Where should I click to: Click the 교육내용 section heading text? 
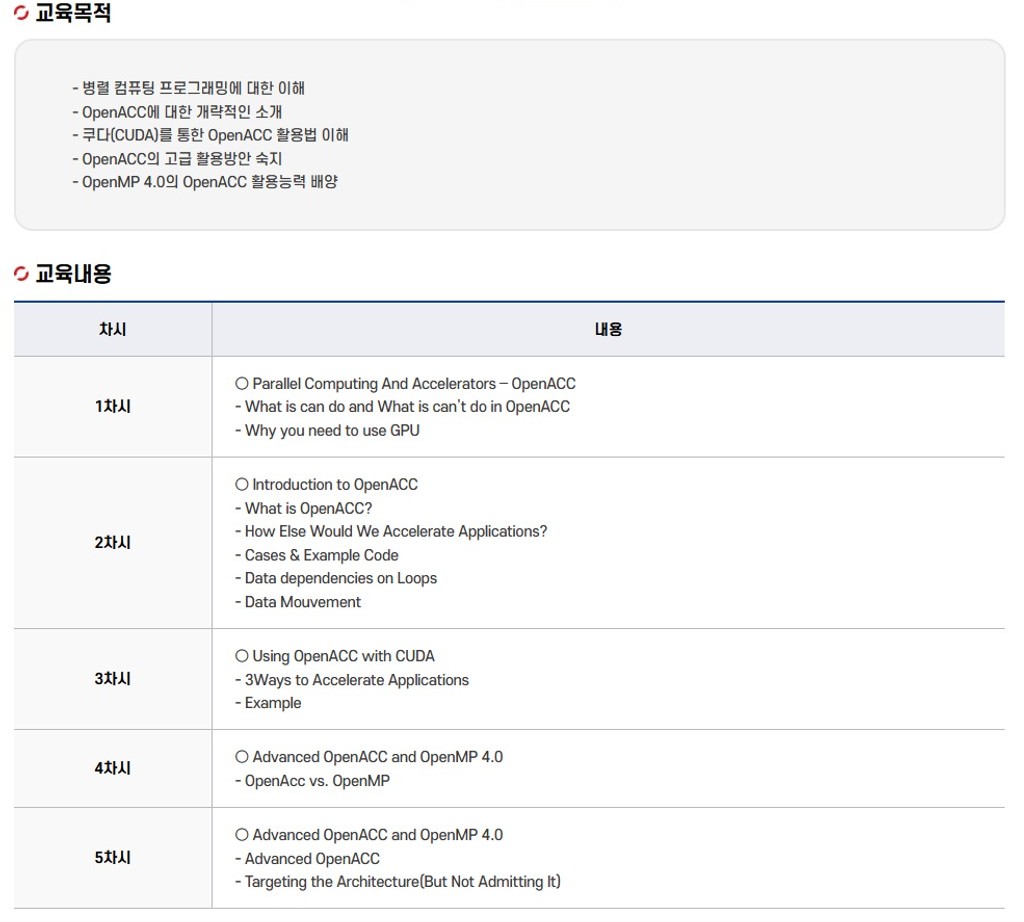click(73, 274)
